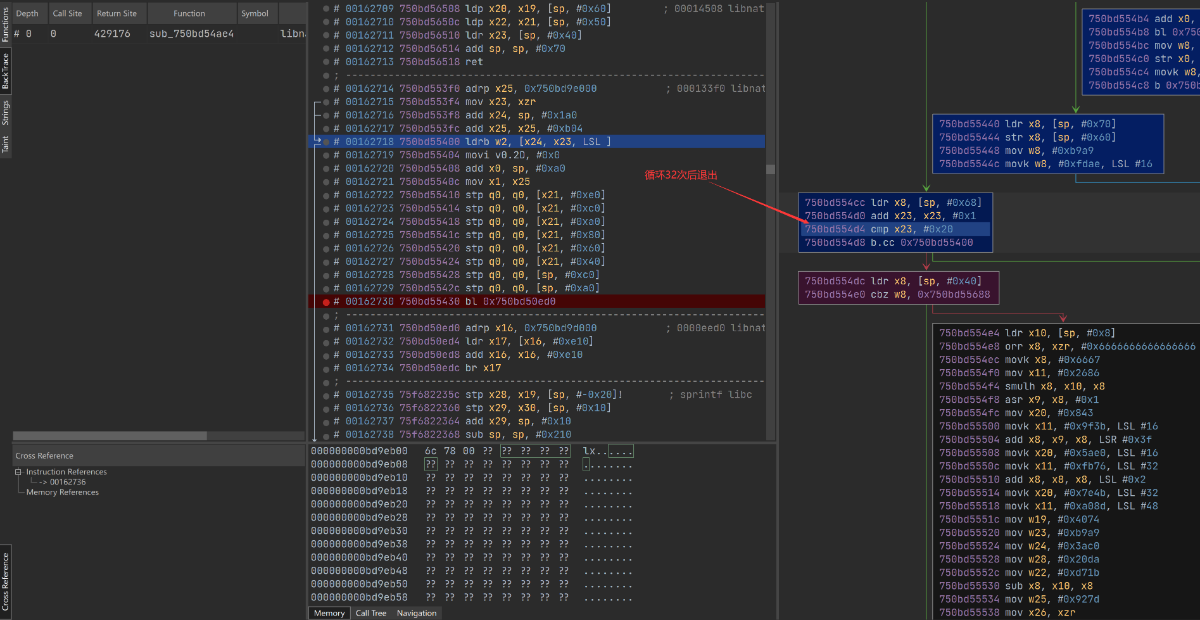Screen dimensions: 1200x620
Task: Switch to the Call Tree tab
Action: pyautogui.click(x=371, y=613)
